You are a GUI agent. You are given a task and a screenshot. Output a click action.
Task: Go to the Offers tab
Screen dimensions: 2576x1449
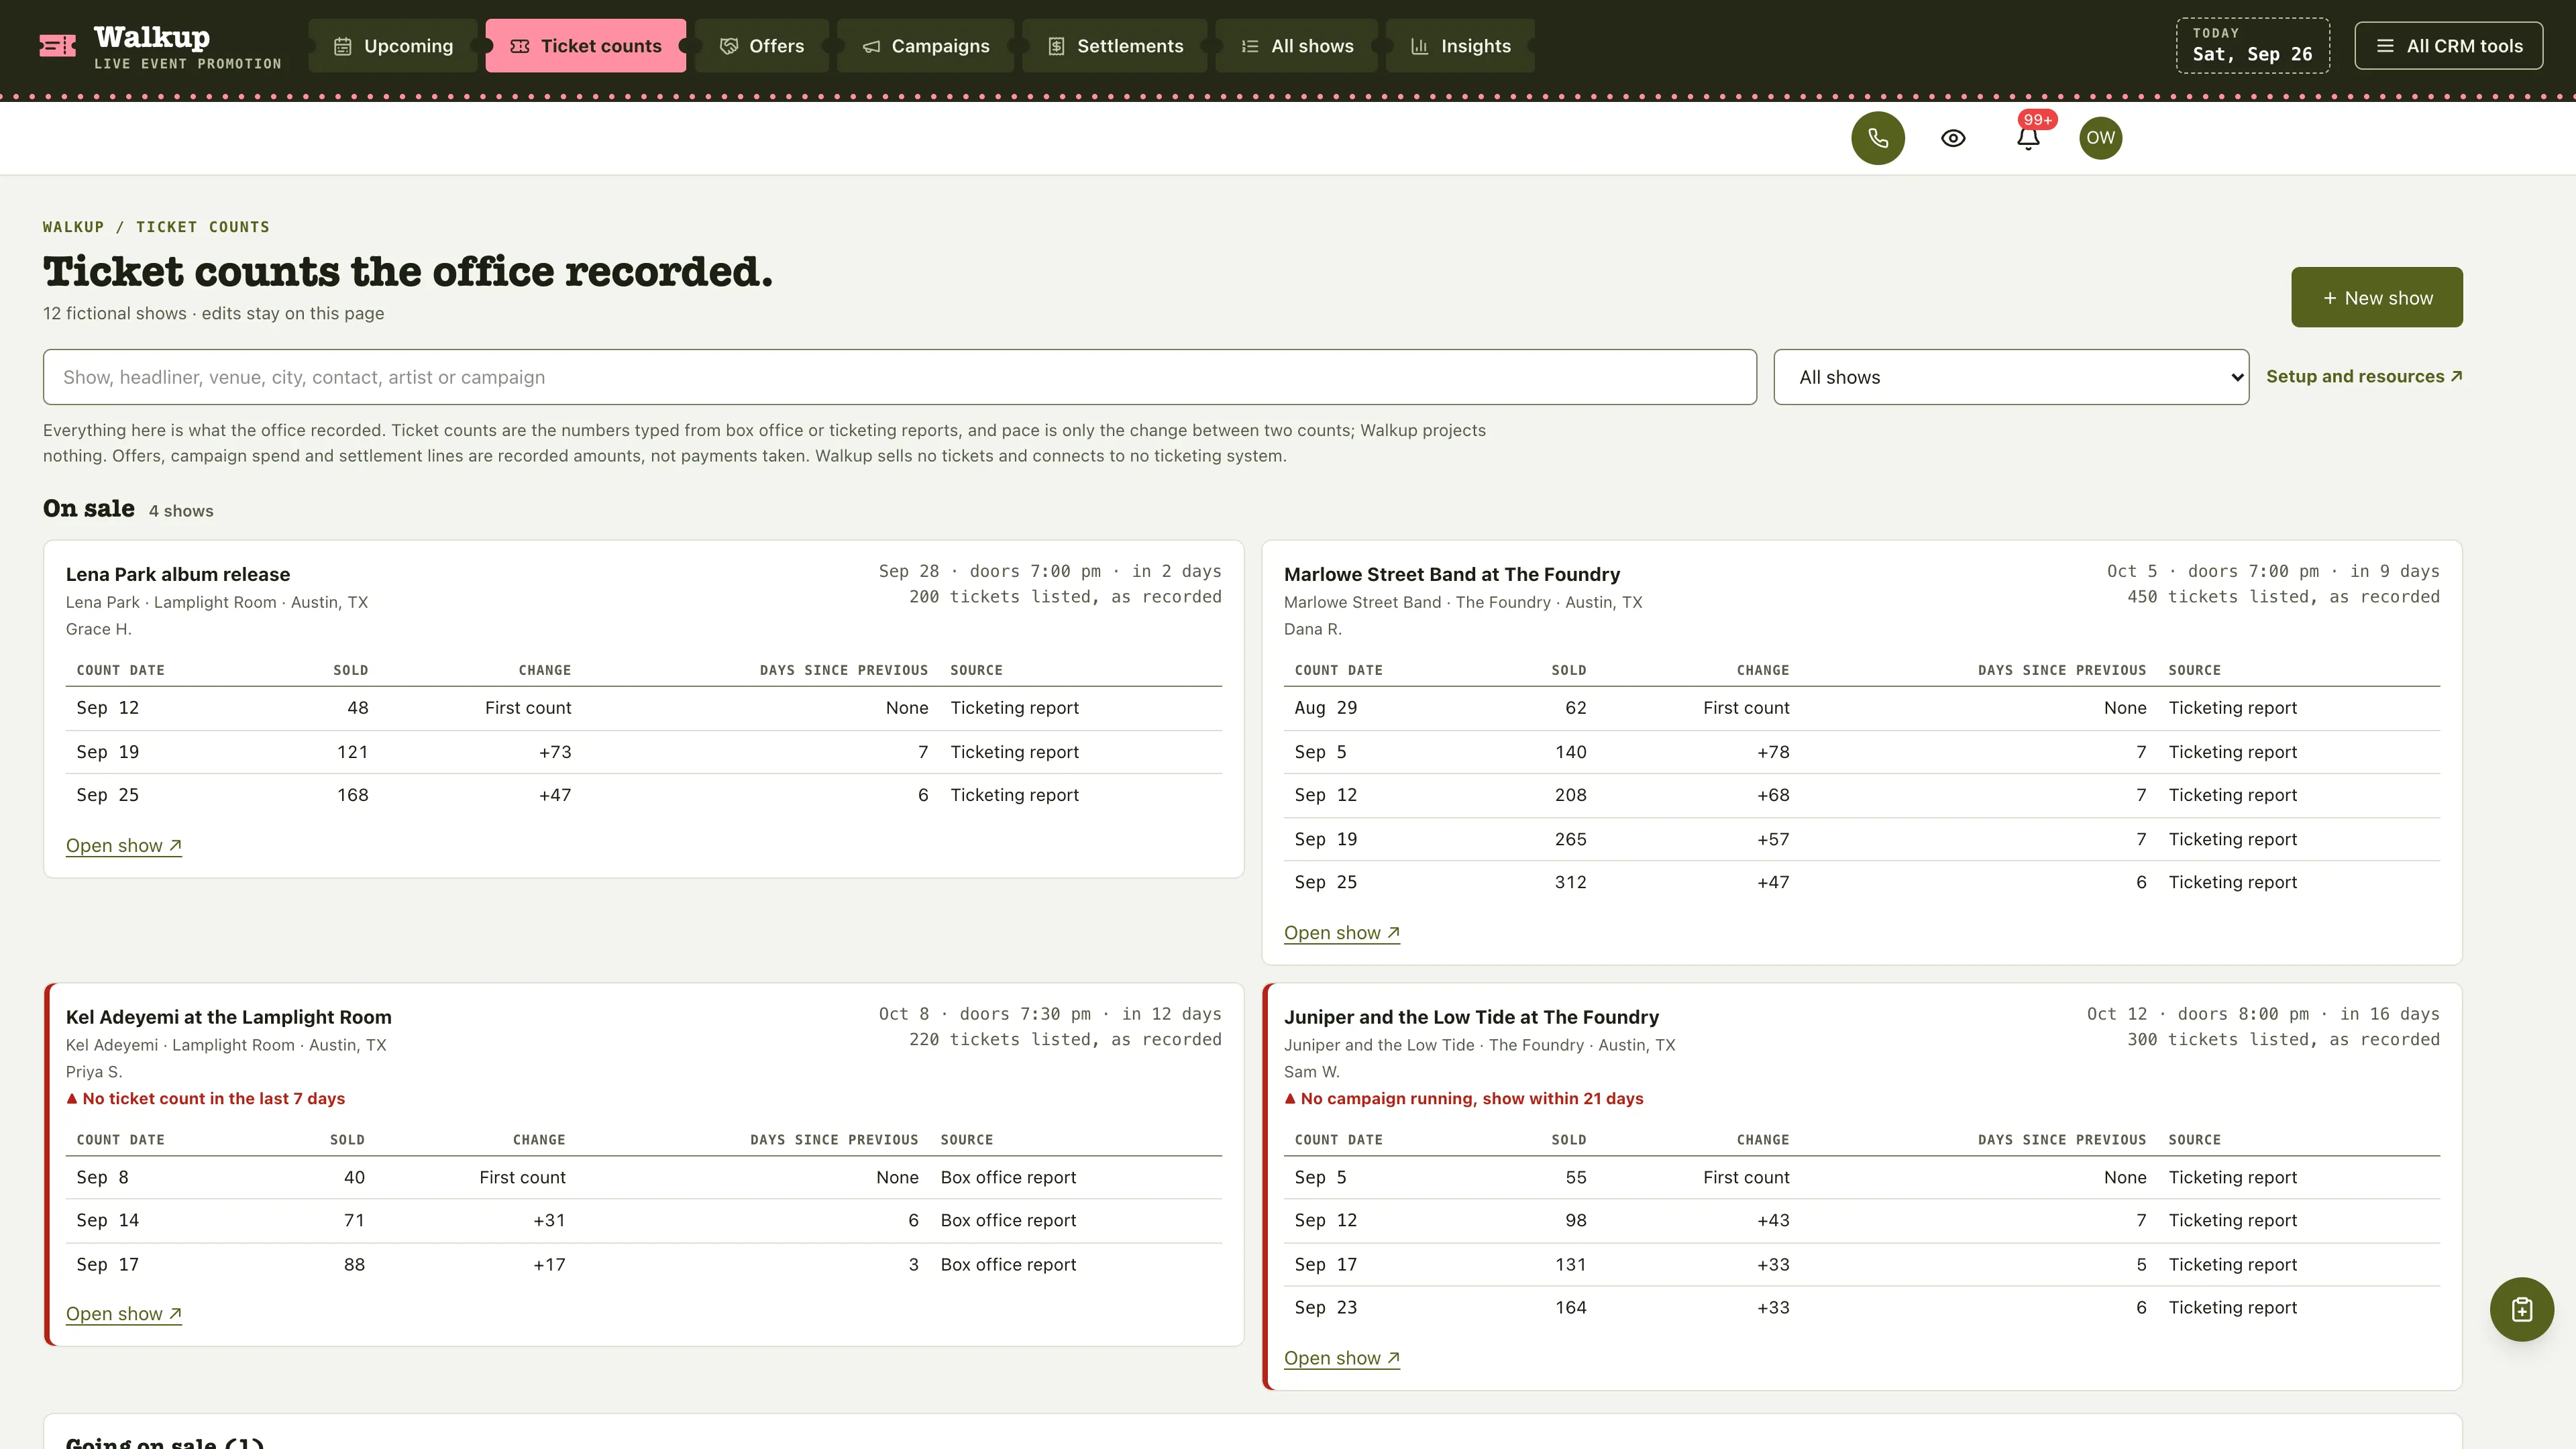coord(762,46)
